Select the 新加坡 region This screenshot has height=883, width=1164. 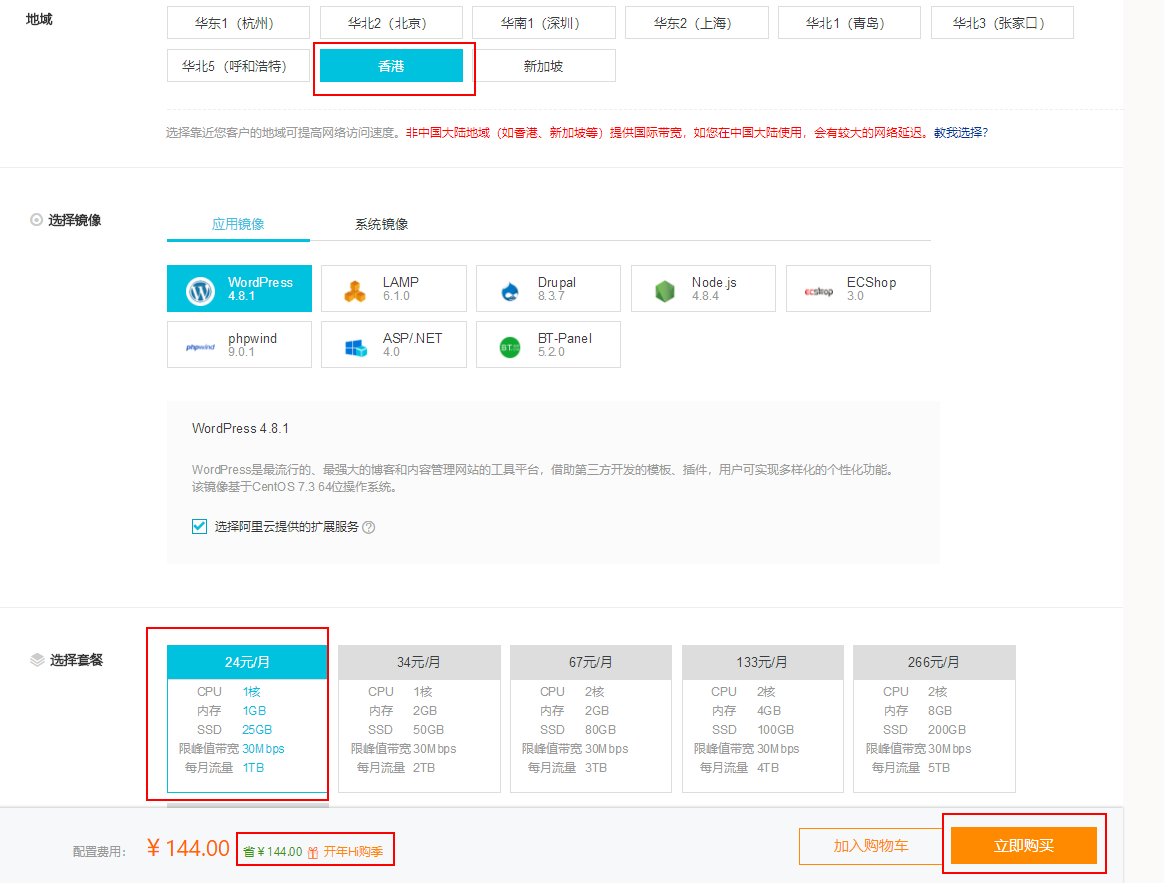coord(543,66)
